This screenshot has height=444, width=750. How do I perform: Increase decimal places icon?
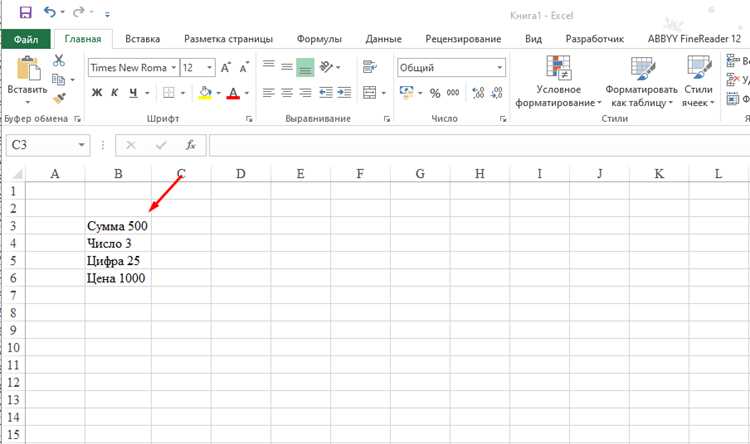[478, 92]
